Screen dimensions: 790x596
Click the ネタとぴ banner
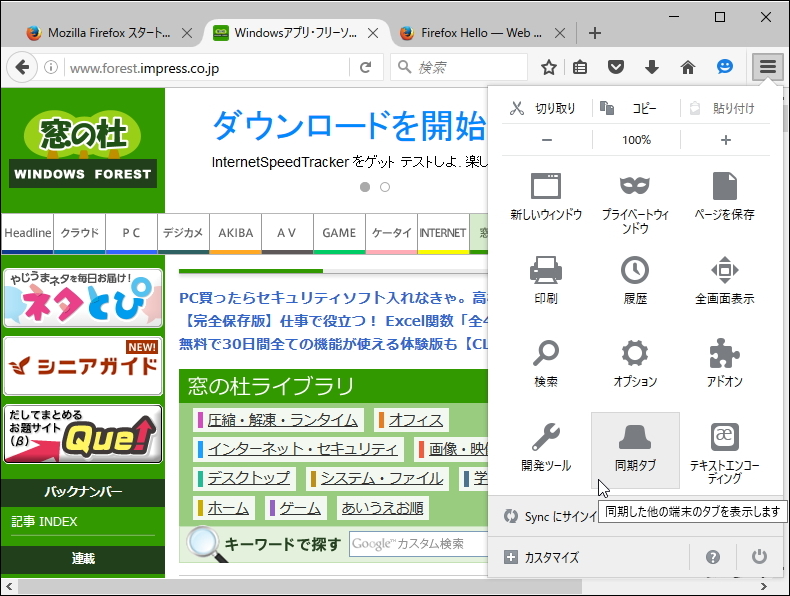coord(83,298)
